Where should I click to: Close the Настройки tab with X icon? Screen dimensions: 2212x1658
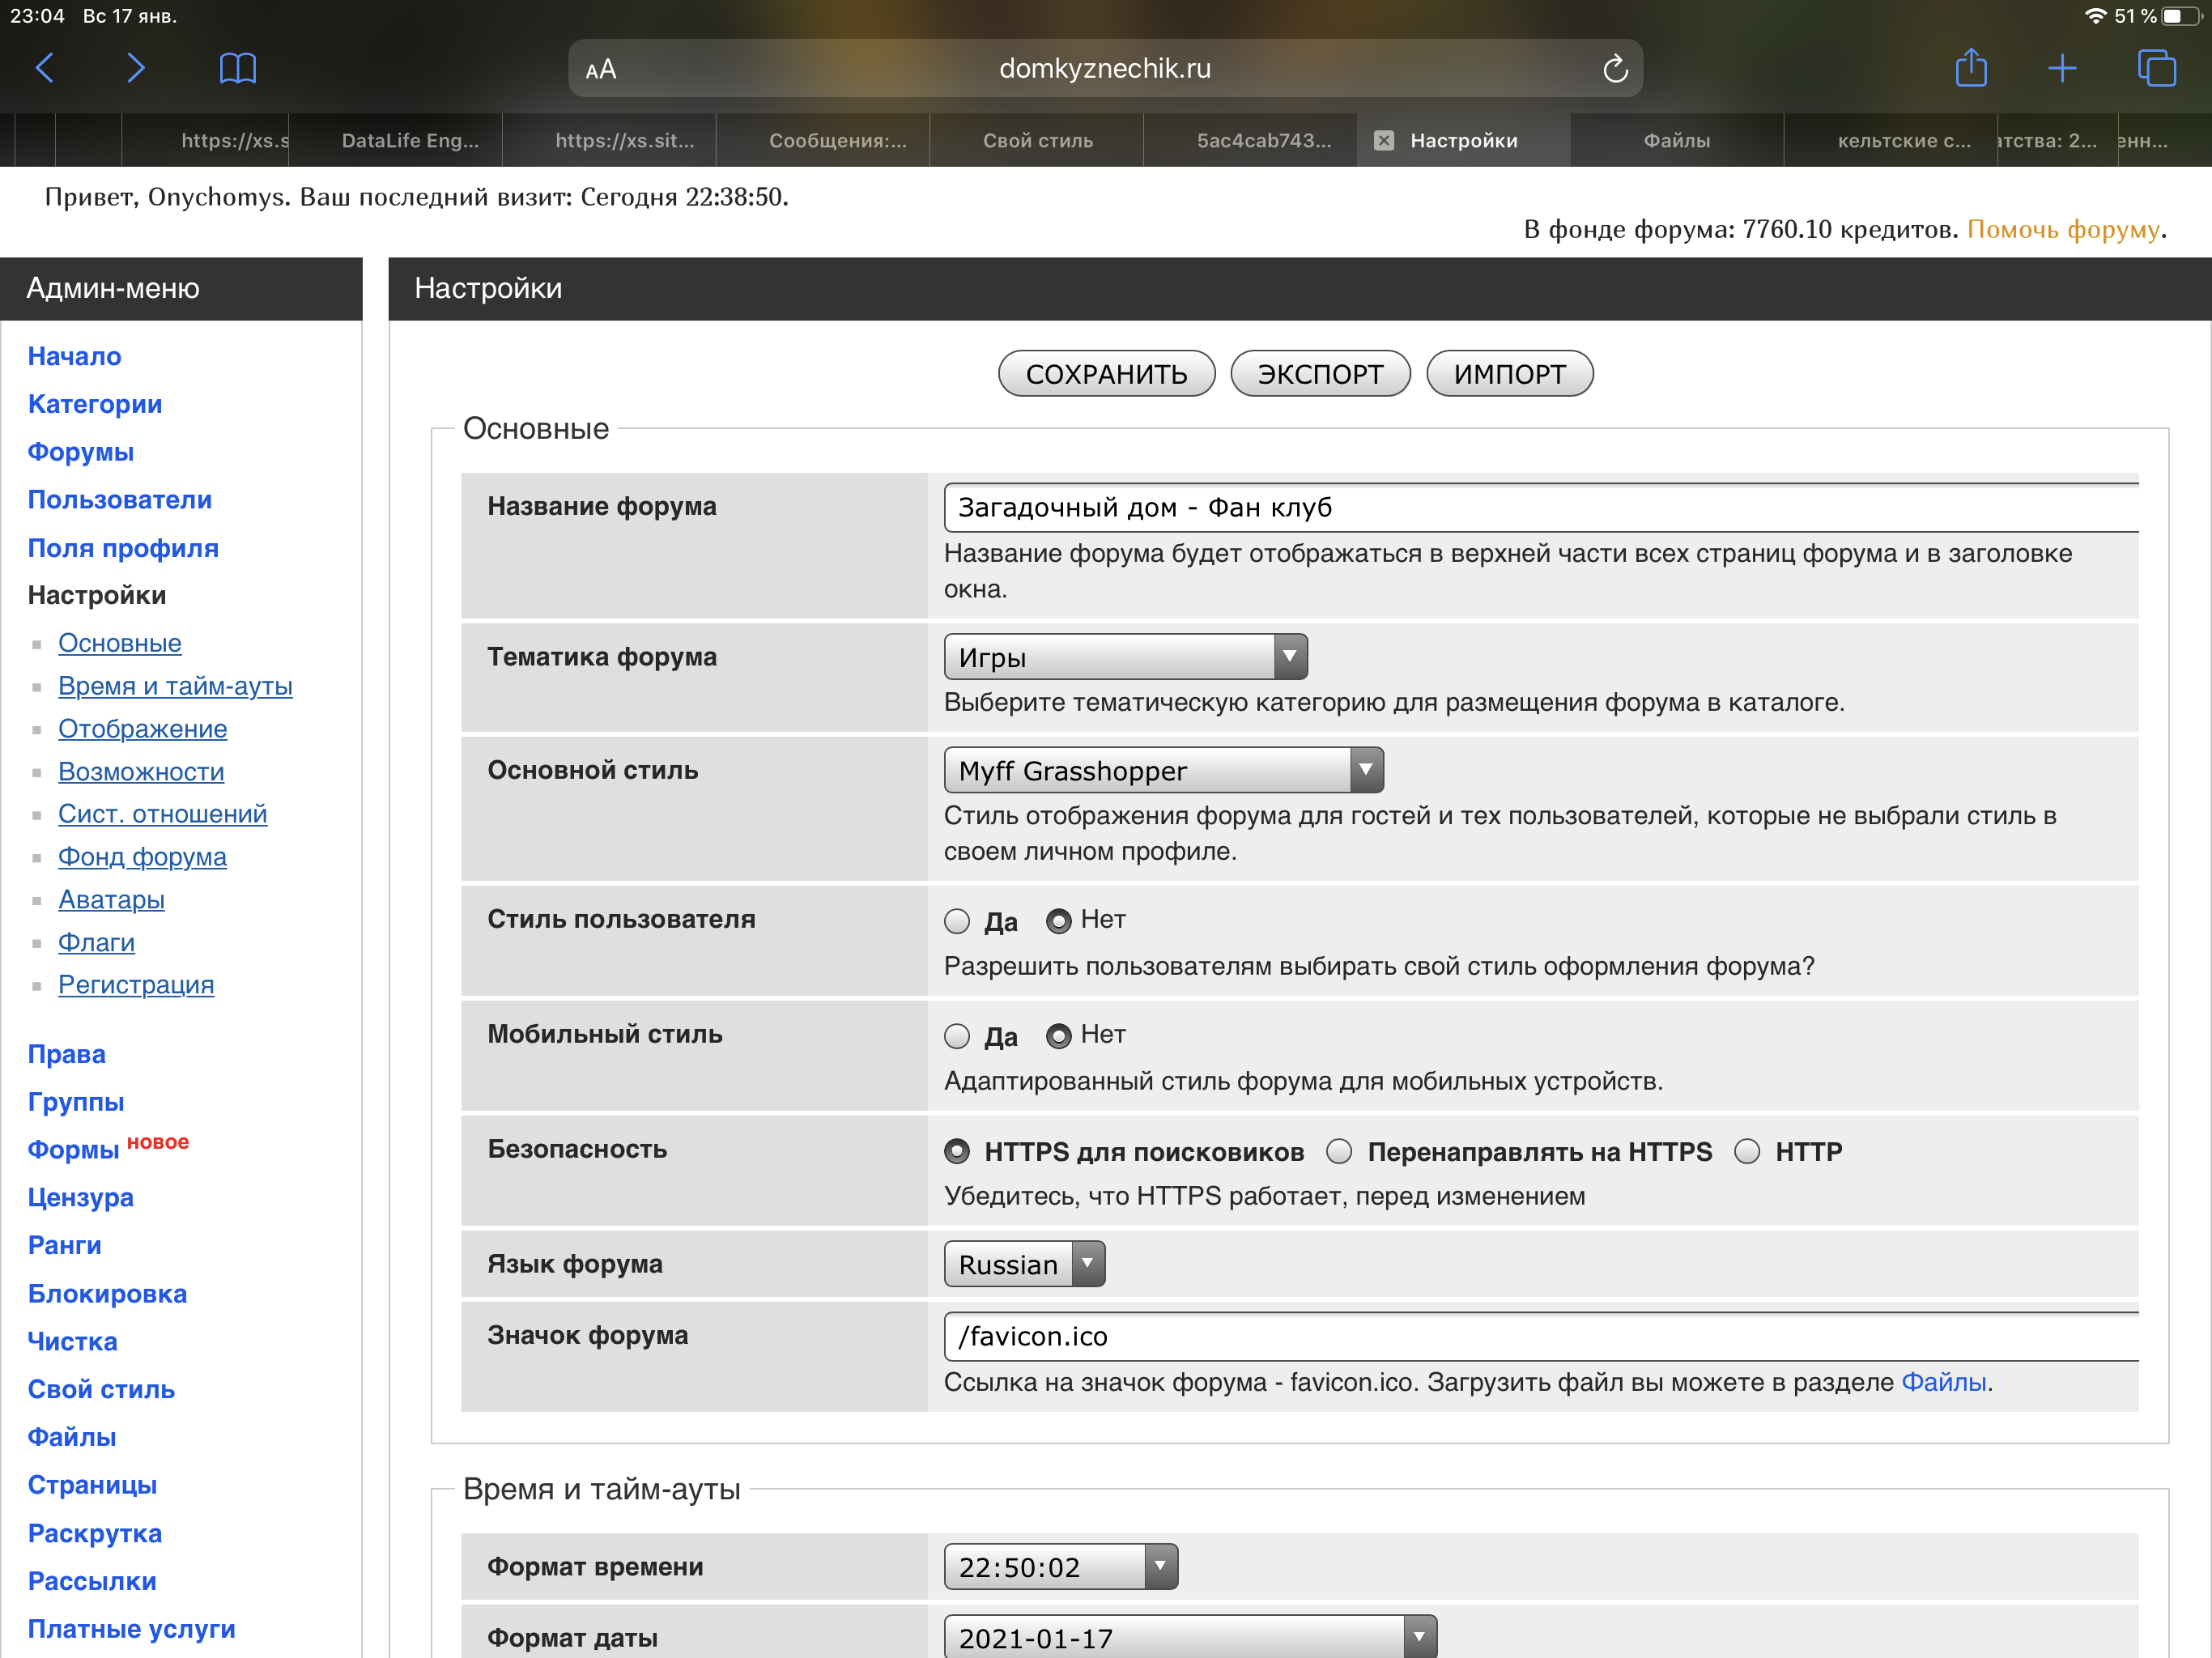point(1384,141)
